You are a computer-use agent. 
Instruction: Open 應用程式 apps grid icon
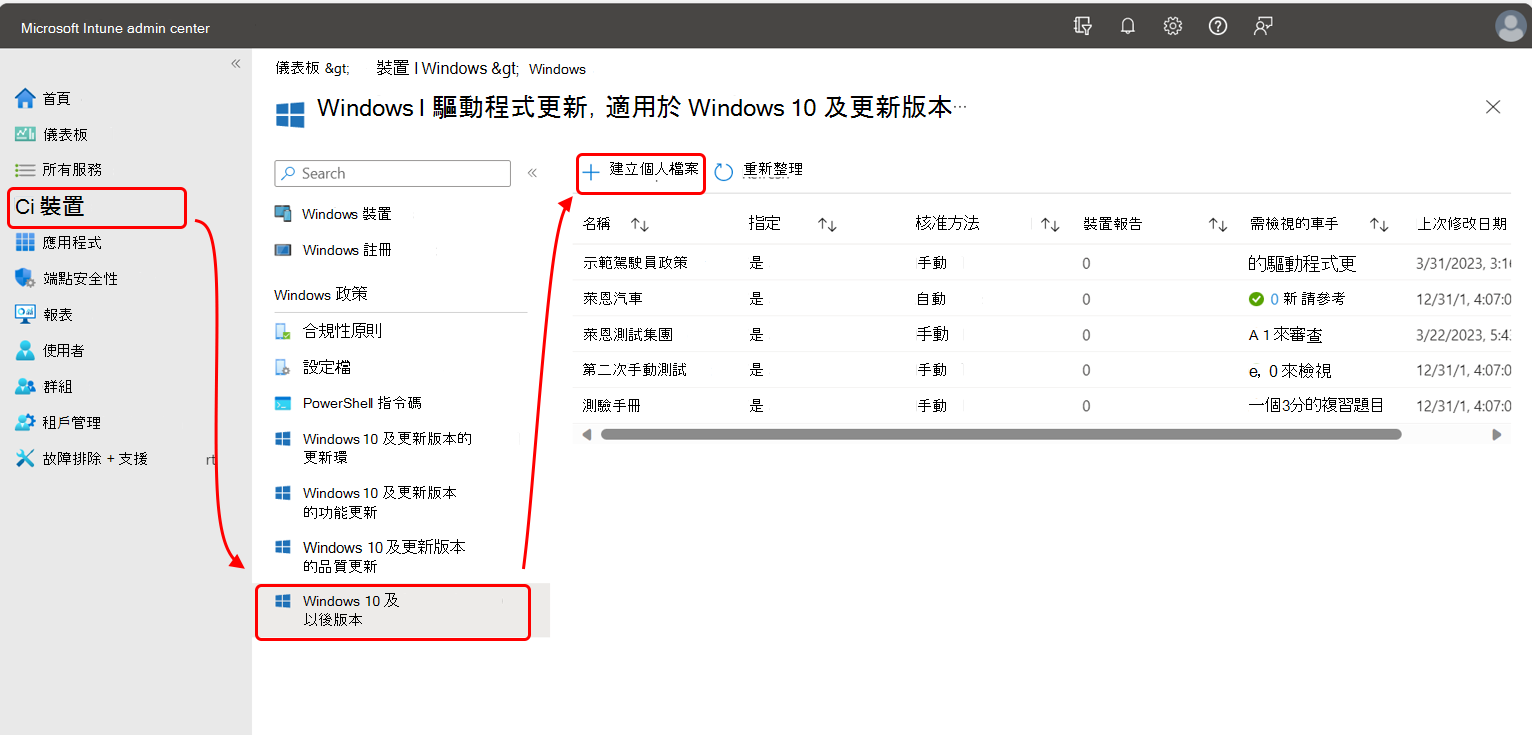(x=25, y=243)
